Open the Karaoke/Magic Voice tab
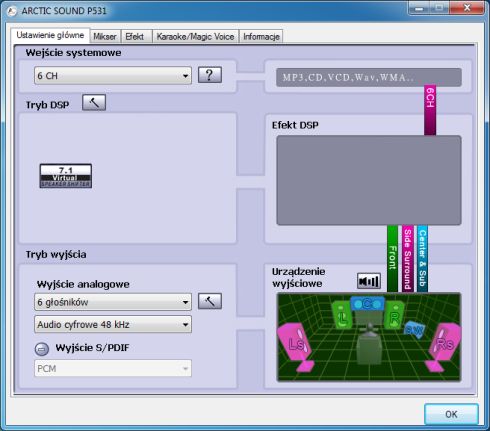 [x=195, y=36]
